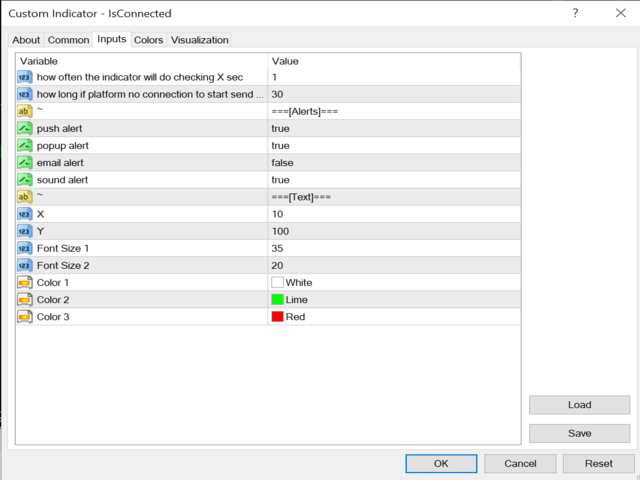Click the Cancel button

pos(520,464)
